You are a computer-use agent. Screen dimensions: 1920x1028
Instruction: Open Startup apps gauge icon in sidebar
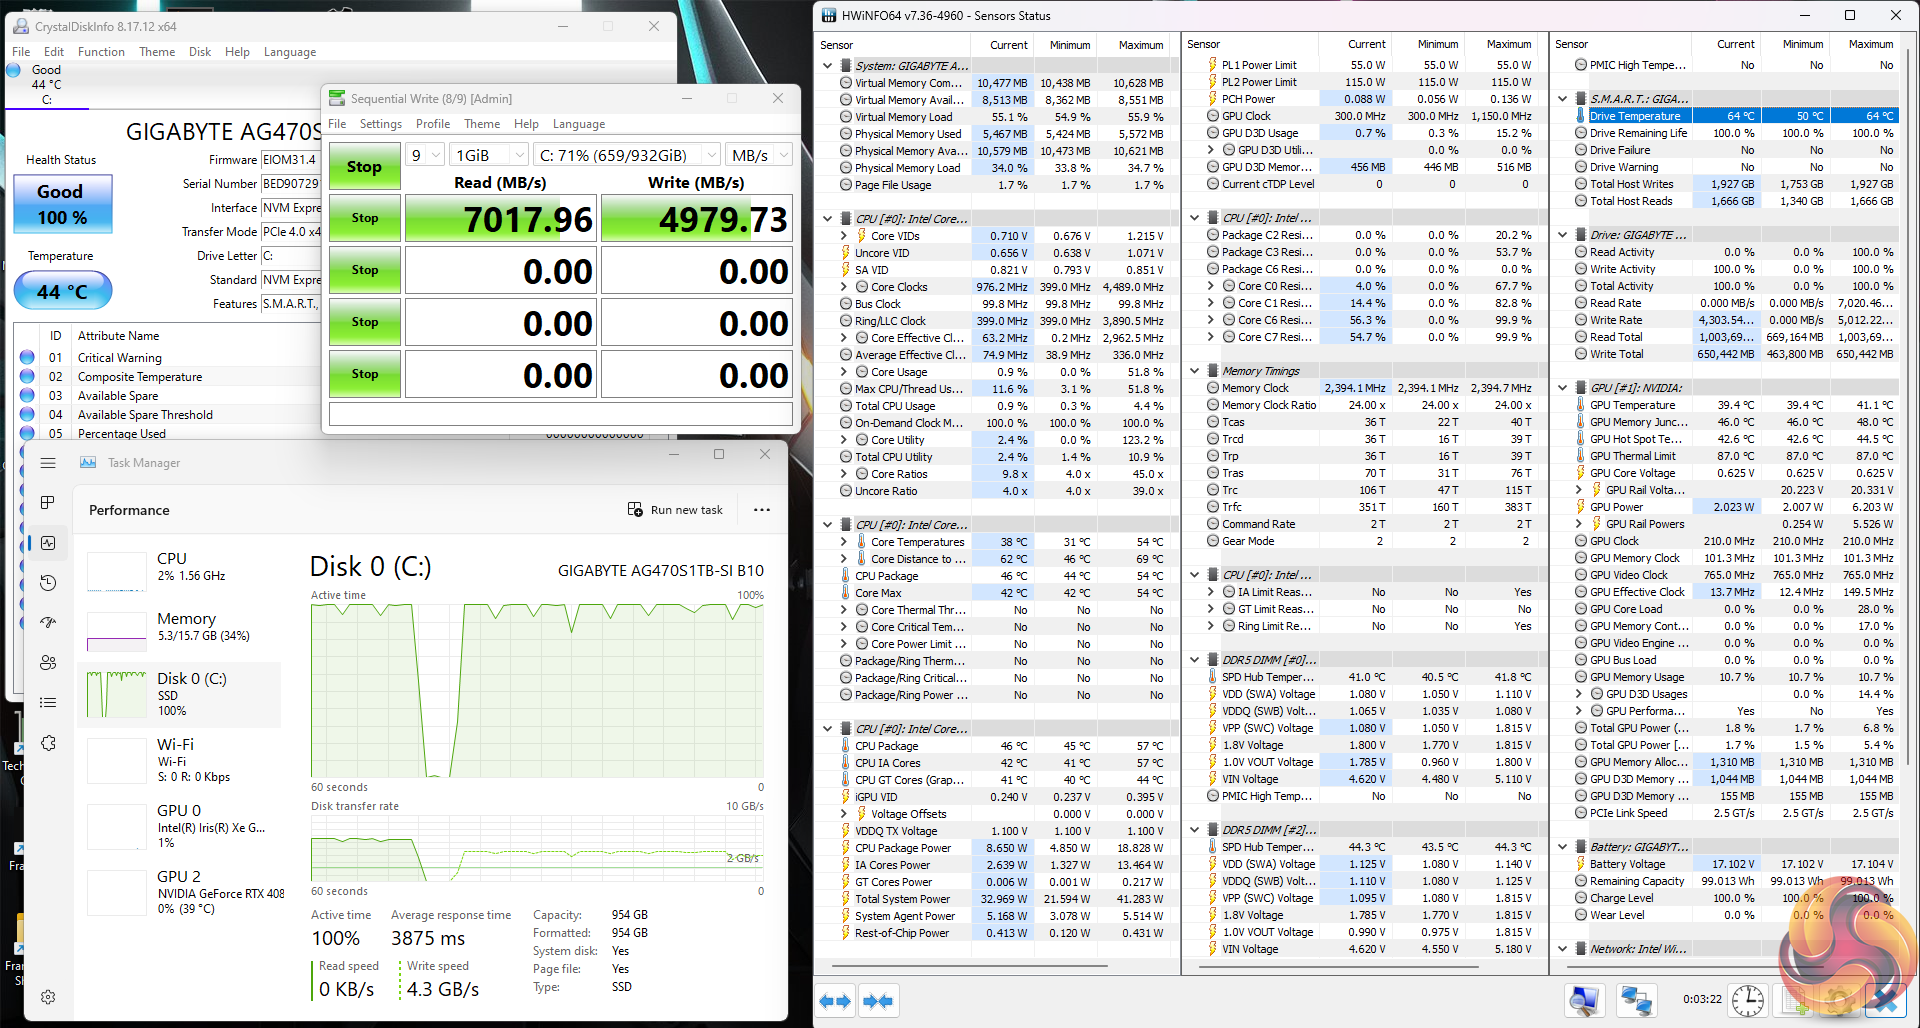(x=47, y=623)
